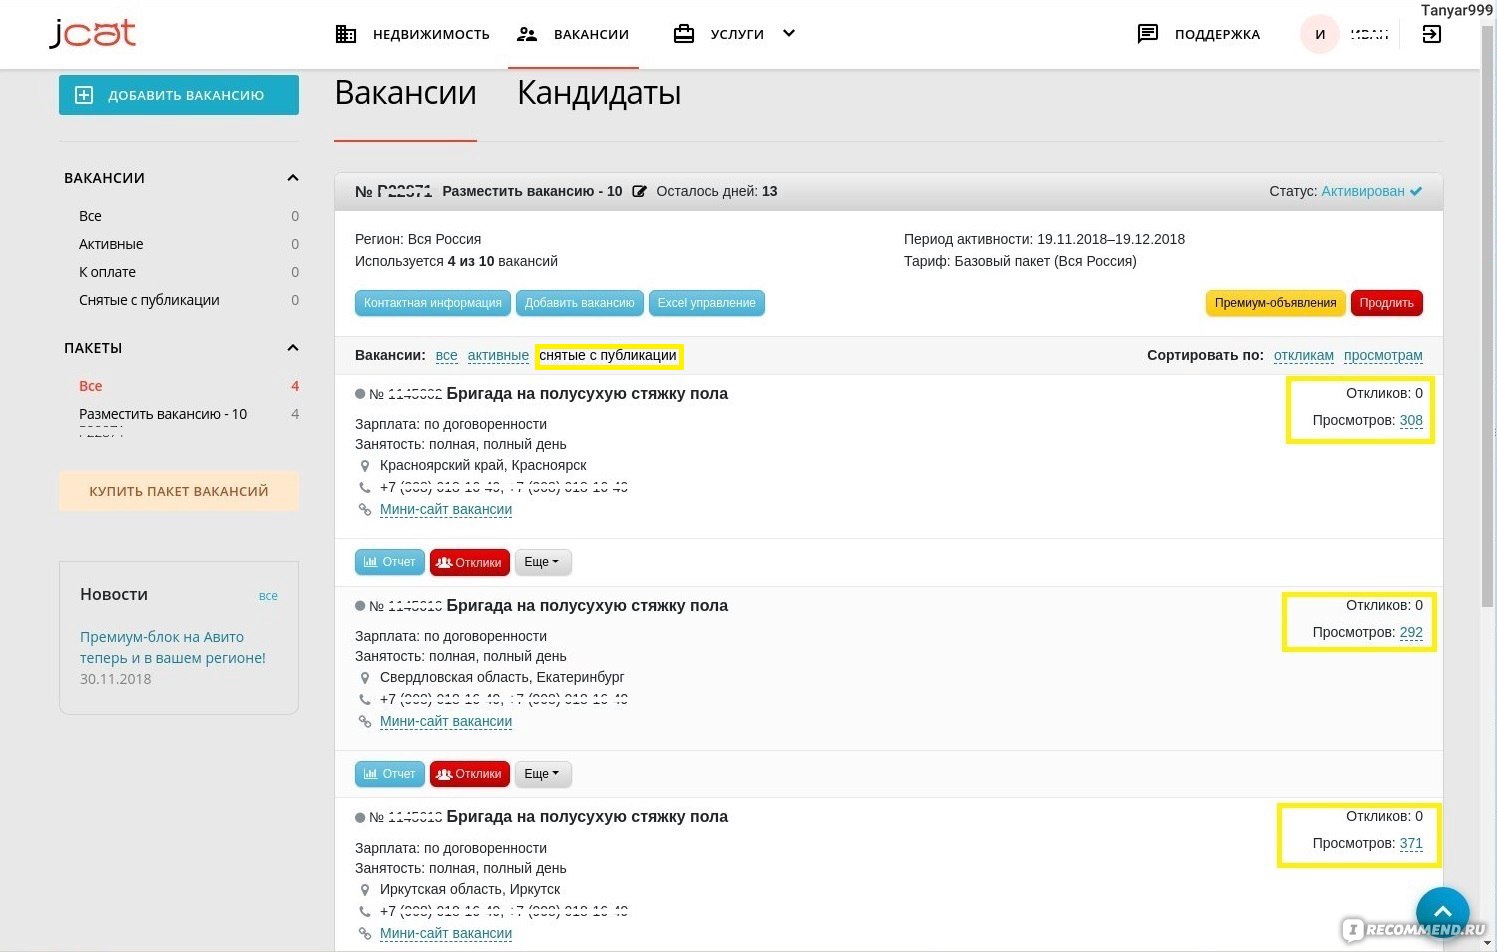The image size is (1497, 952).
Task: Open the 371 views count link
Action: (x=1411, y=843)
